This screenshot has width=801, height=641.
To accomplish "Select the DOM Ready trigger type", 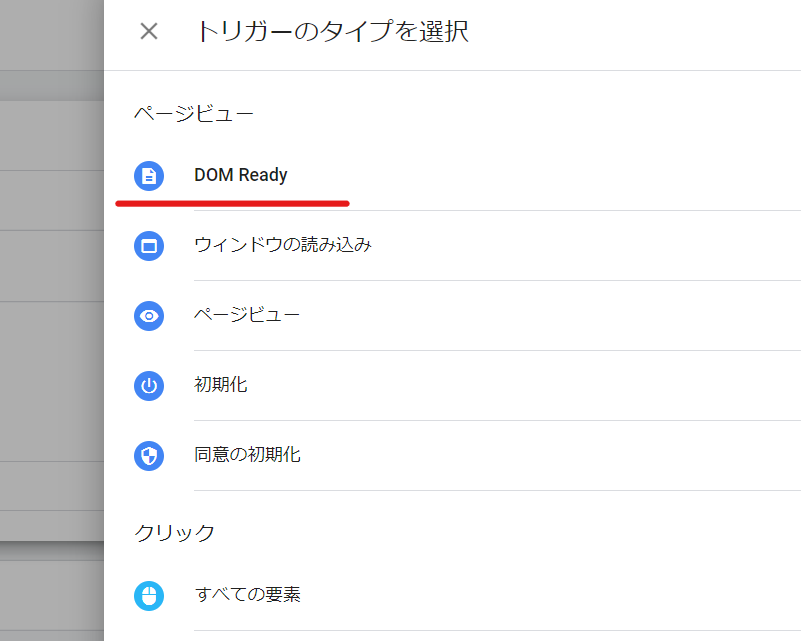I will [x=241, y=175].
